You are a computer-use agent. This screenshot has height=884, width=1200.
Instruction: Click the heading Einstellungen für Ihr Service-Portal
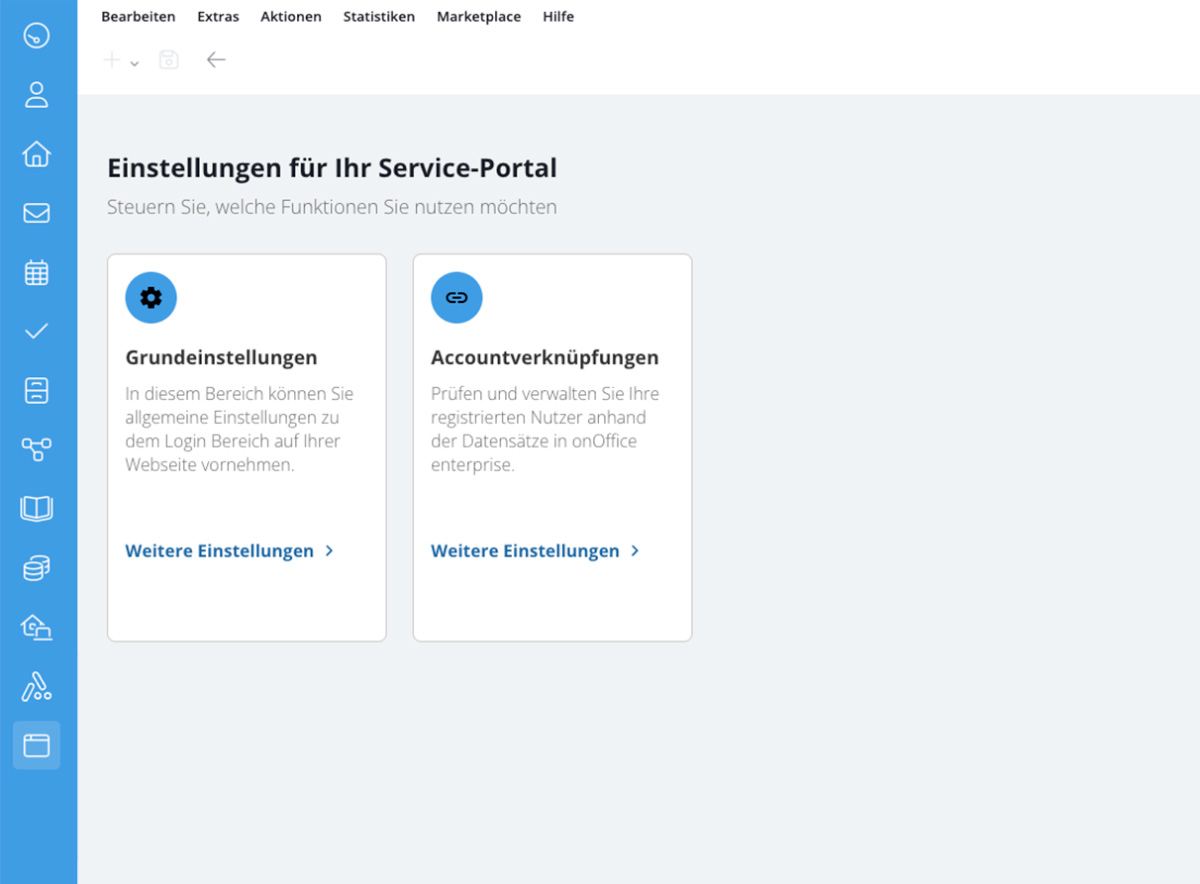(332, 167)
